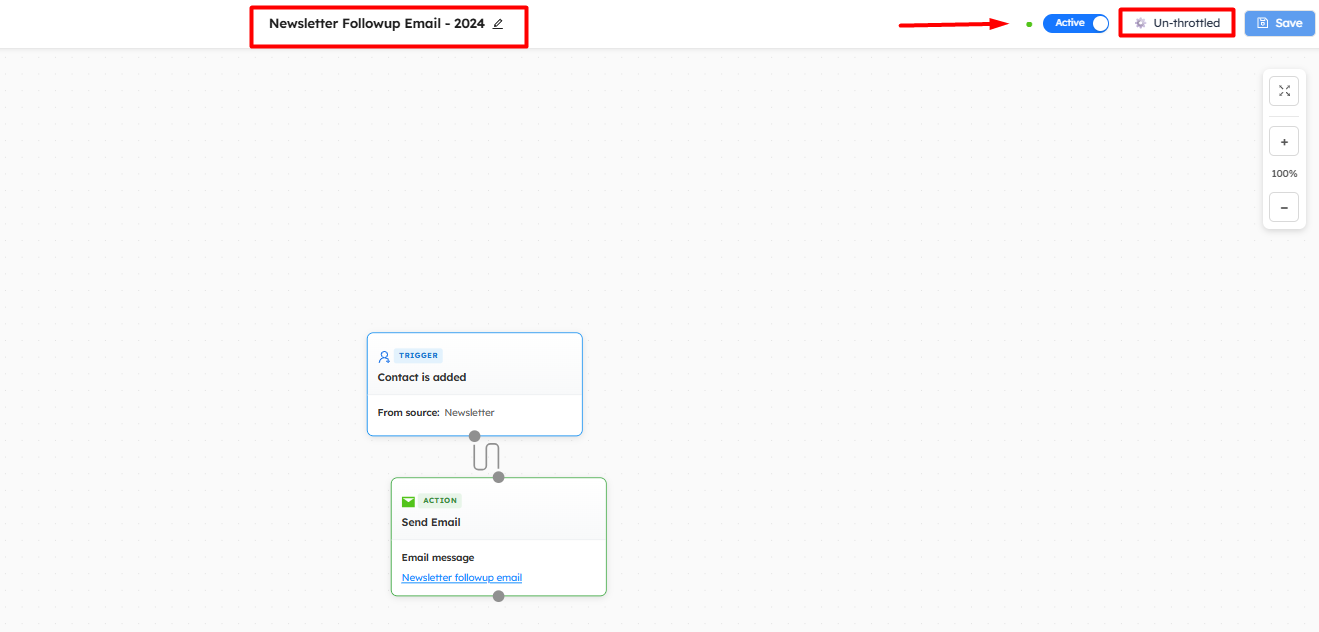
Task: Zoom out with the minus button
Action: (1284, 207)
